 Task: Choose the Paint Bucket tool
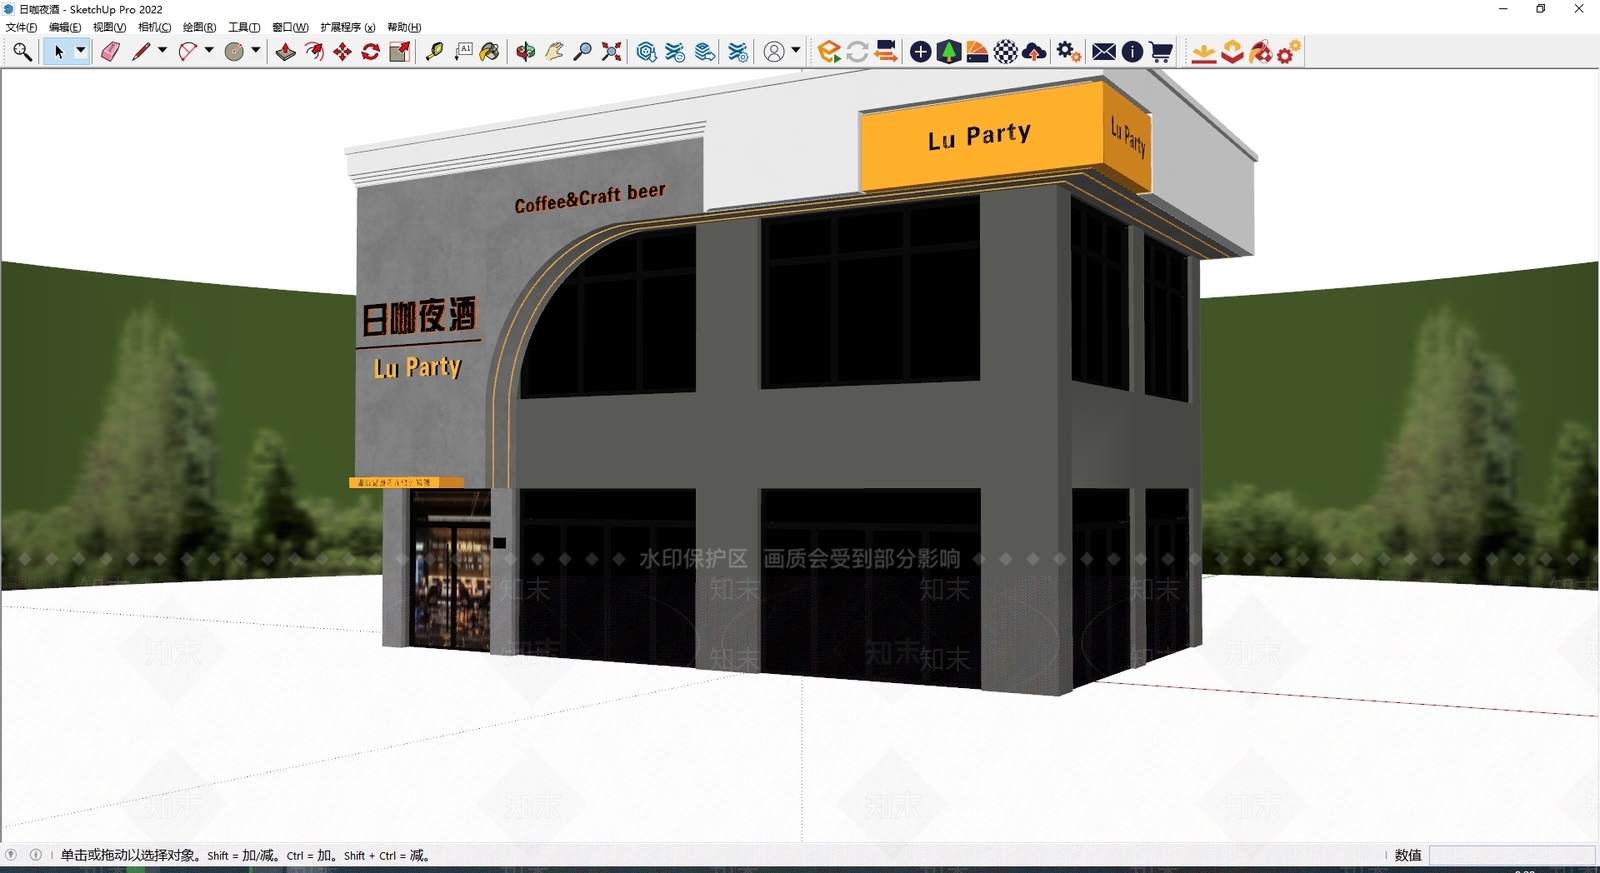(x=490, y=52)
